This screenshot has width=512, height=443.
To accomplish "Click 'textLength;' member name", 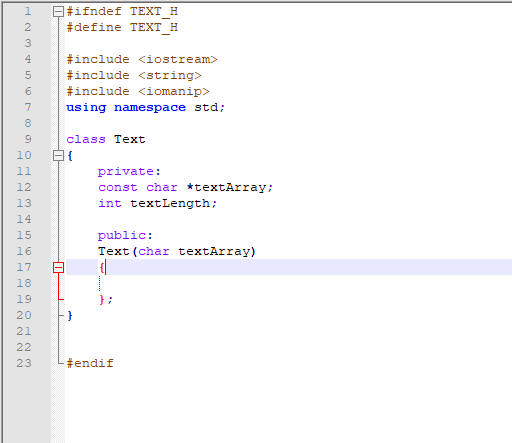I will pos(173,204).
